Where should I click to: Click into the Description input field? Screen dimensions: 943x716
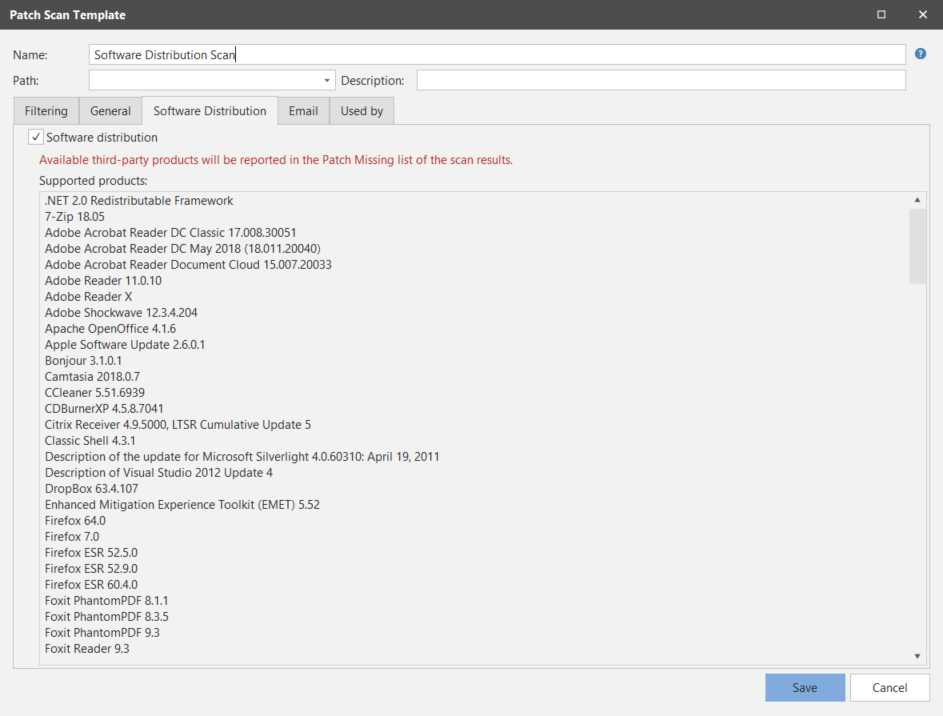661,80
